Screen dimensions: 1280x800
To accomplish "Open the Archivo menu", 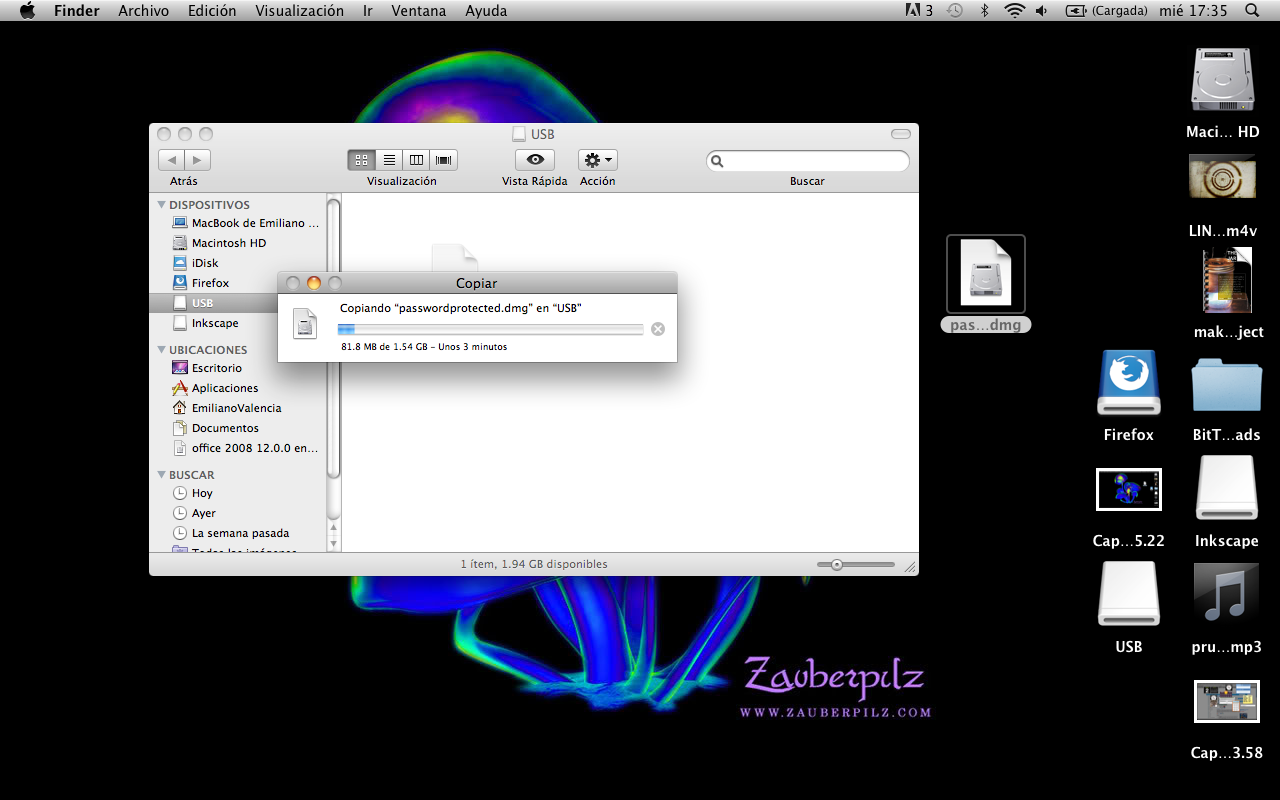I will coord(143,11).
